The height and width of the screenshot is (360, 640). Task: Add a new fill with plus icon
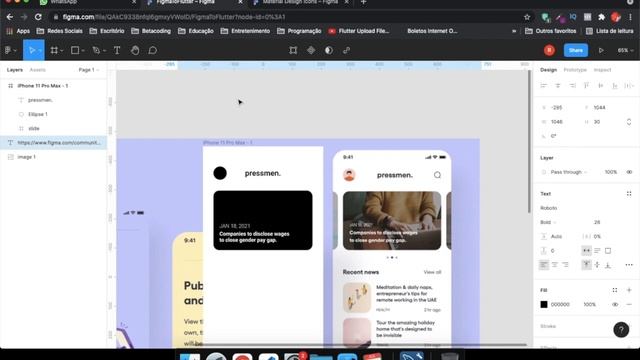629,290
